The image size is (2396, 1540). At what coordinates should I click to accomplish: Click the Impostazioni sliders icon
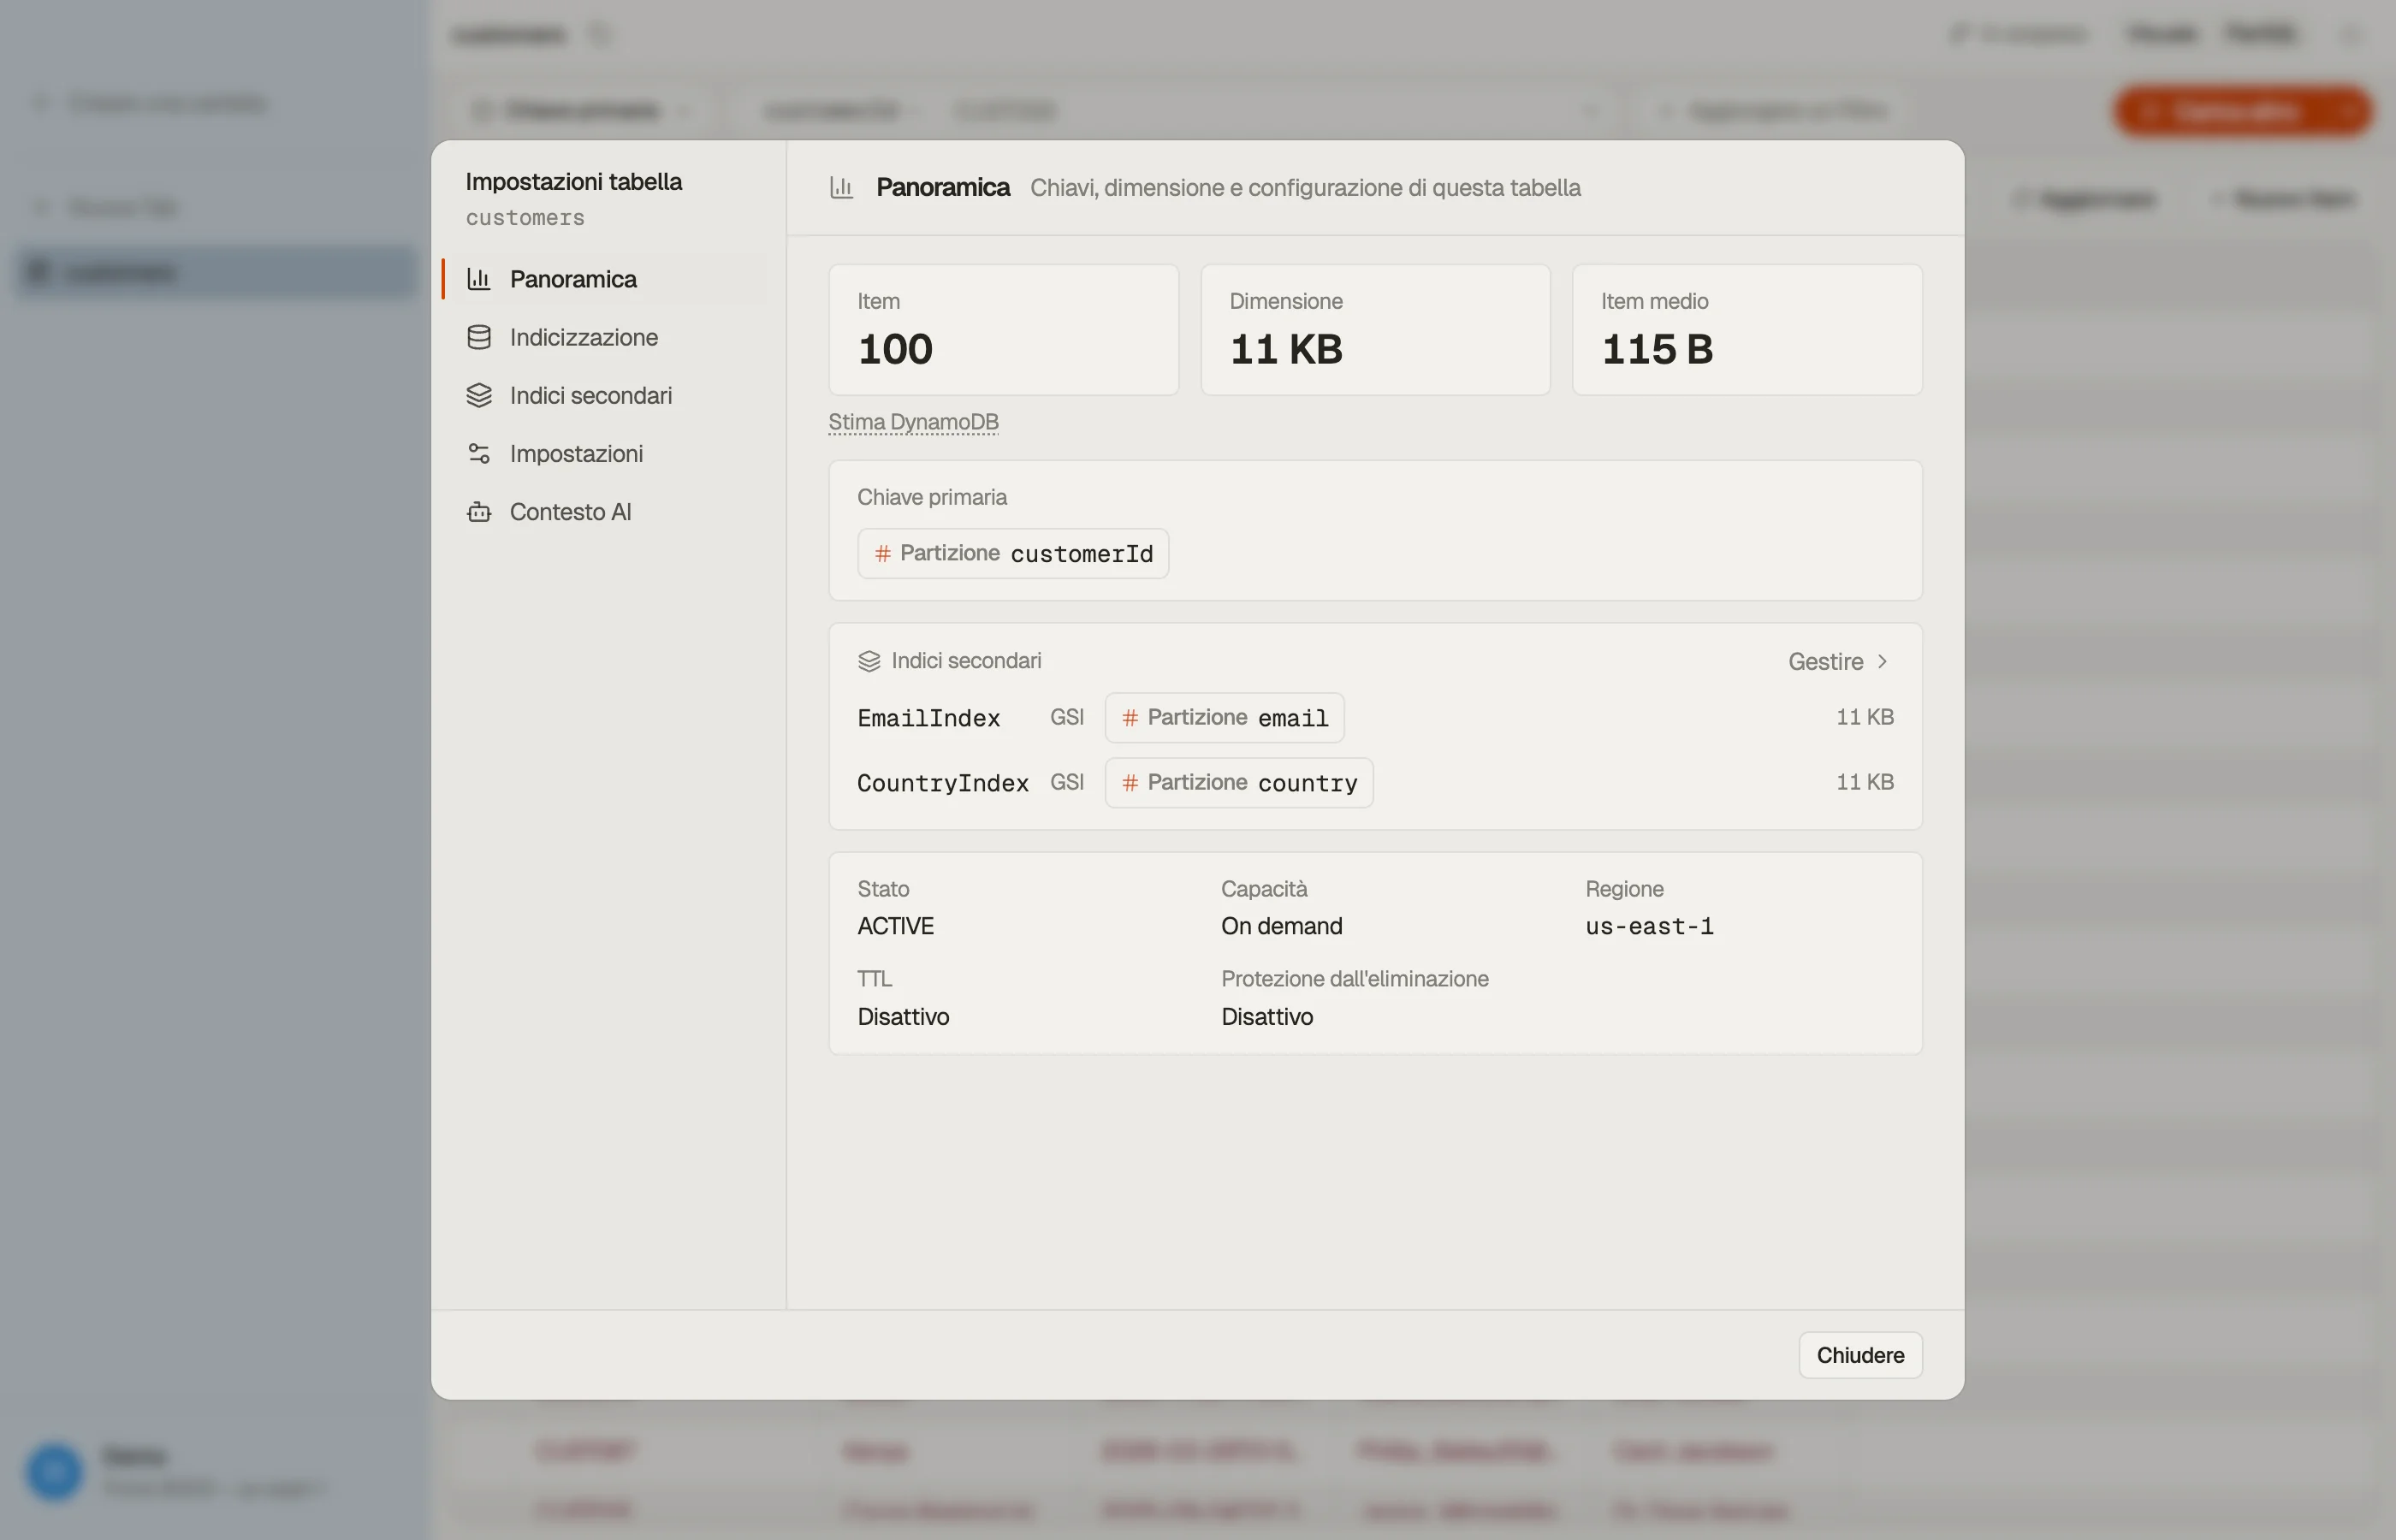pos(479,453)
